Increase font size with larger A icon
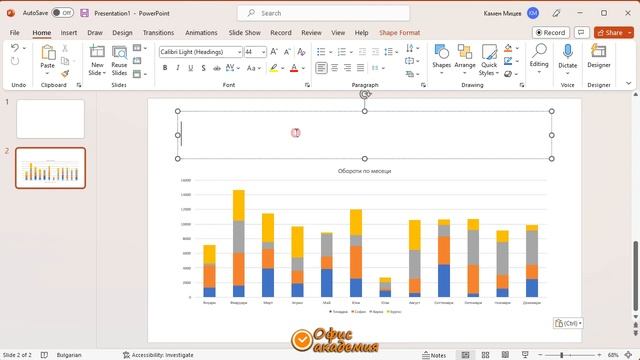Screen dimensions: 640x360 pyautogui.click(x=274, y=52)
